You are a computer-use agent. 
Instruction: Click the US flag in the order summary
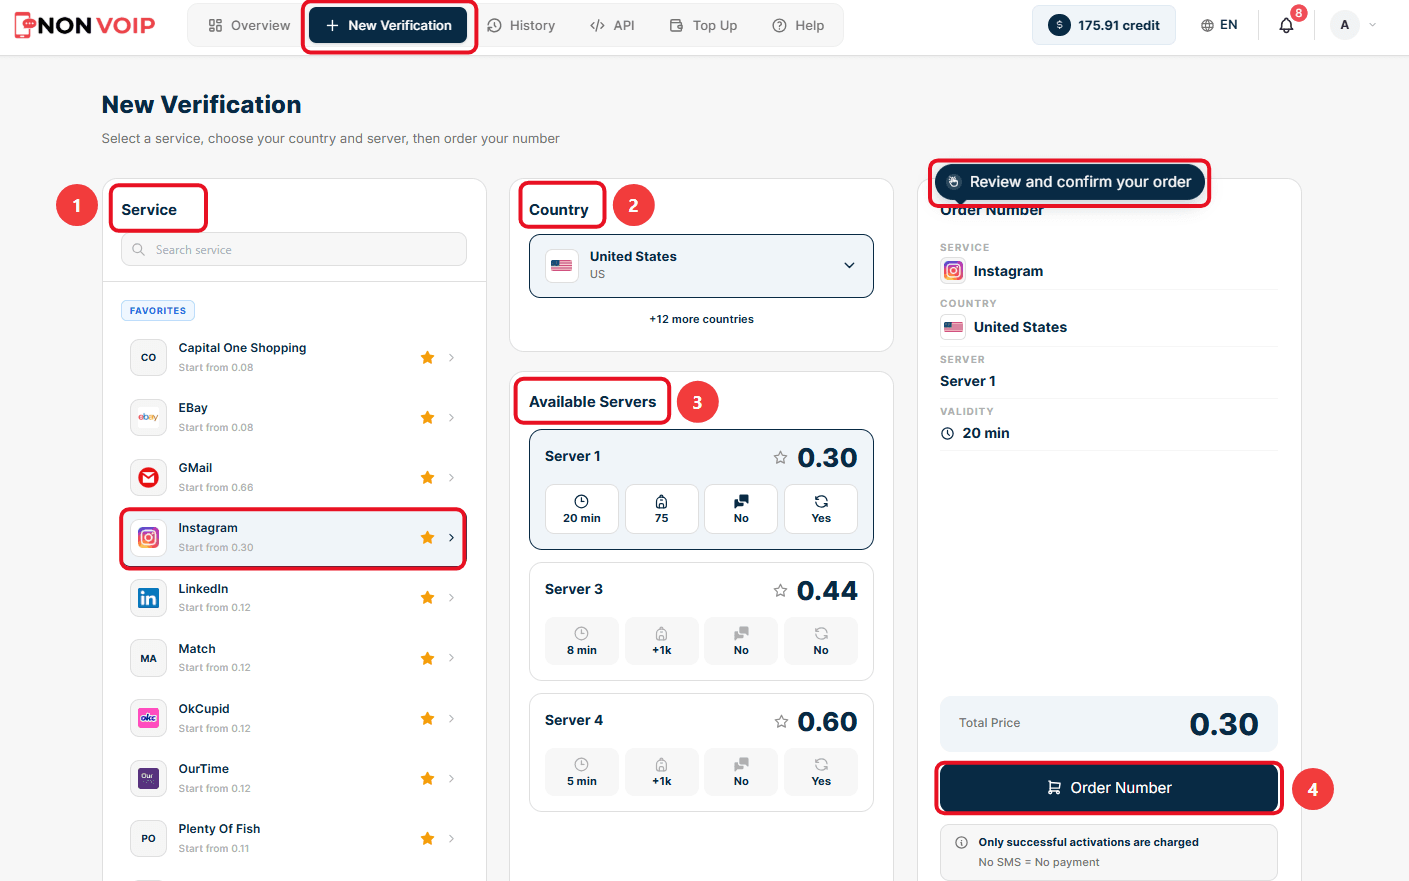953,327
